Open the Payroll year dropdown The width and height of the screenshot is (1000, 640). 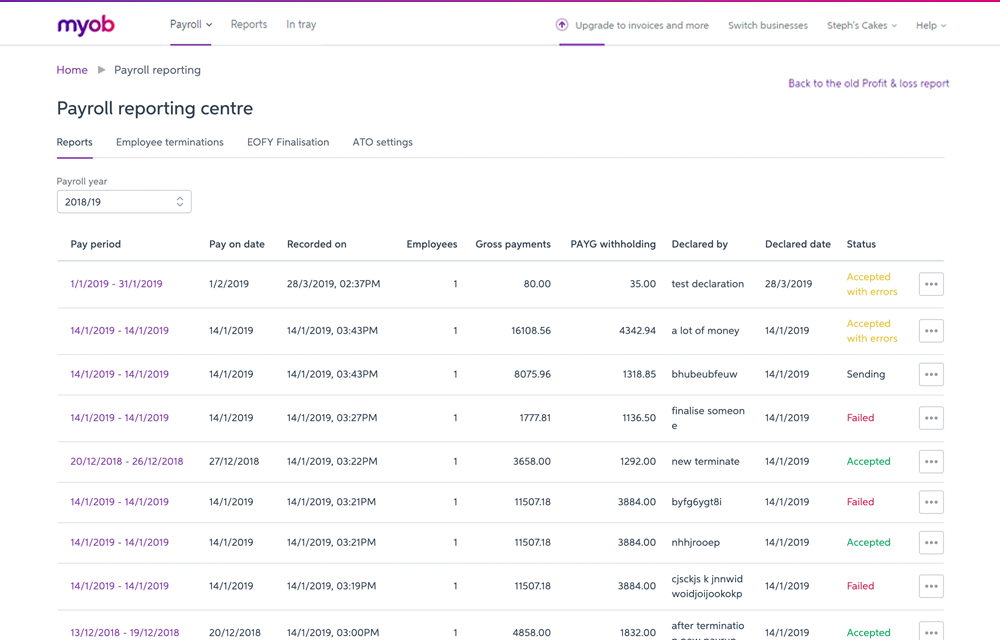pyautogui.click(x=124, y=201)
